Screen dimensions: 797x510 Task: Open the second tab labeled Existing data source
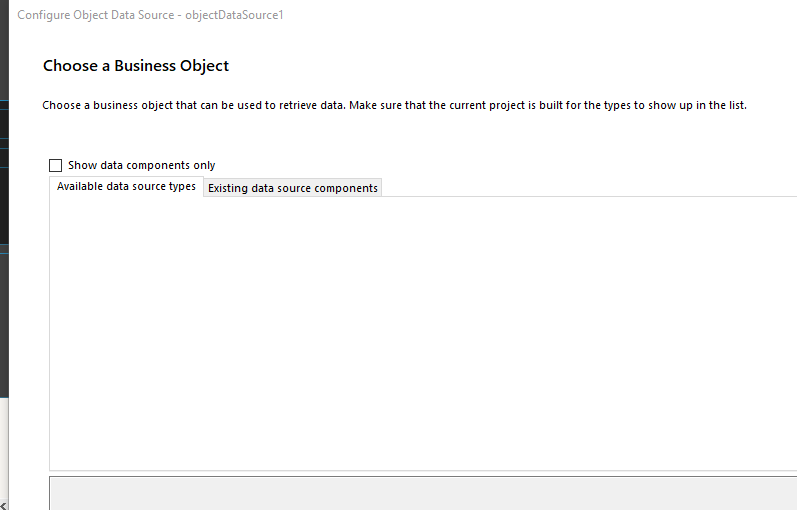pyautogui.click(x=292, y=188)
